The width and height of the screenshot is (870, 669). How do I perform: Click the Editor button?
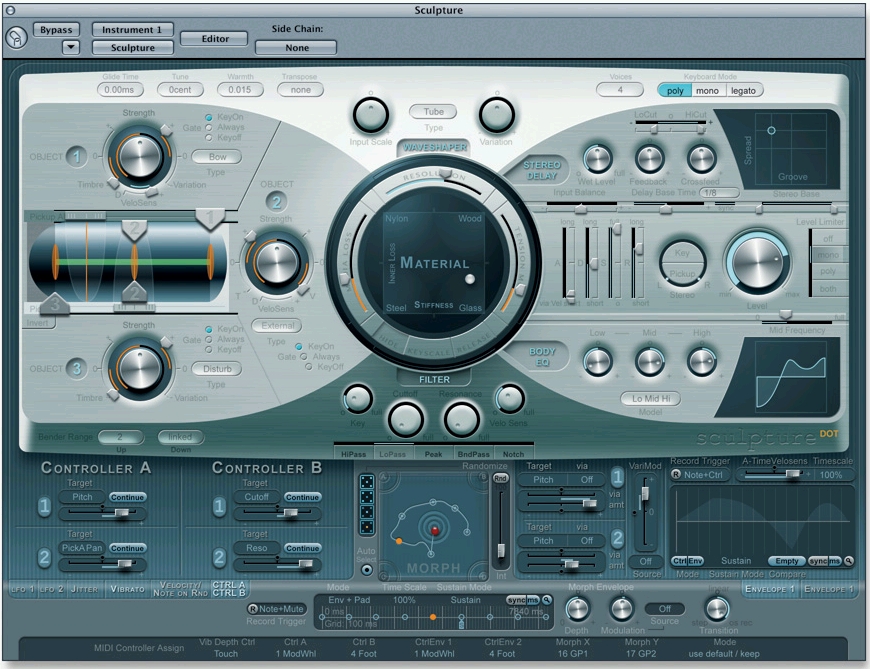(215, 39)
